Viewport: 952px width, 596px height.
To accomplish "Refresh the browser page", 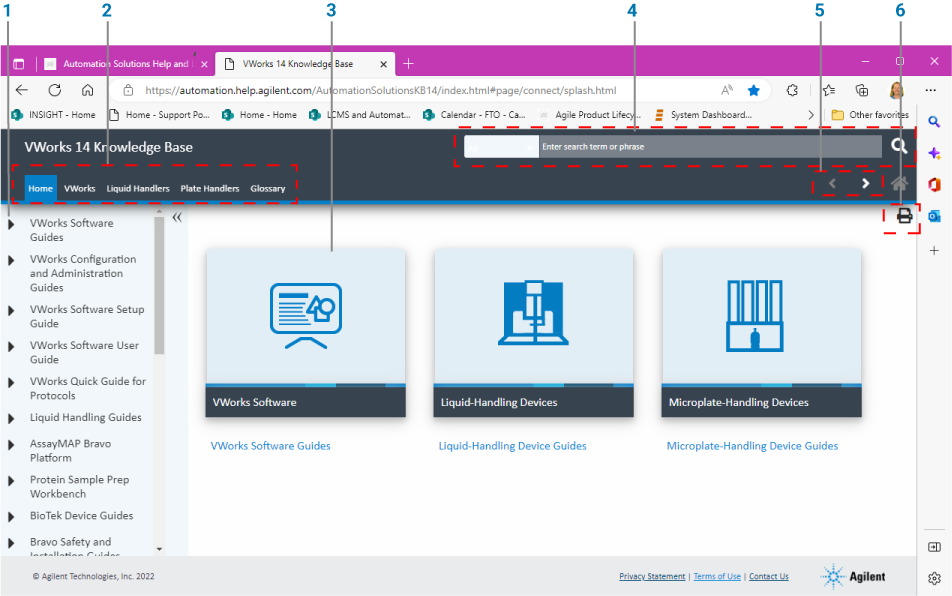I will [55, 90].
